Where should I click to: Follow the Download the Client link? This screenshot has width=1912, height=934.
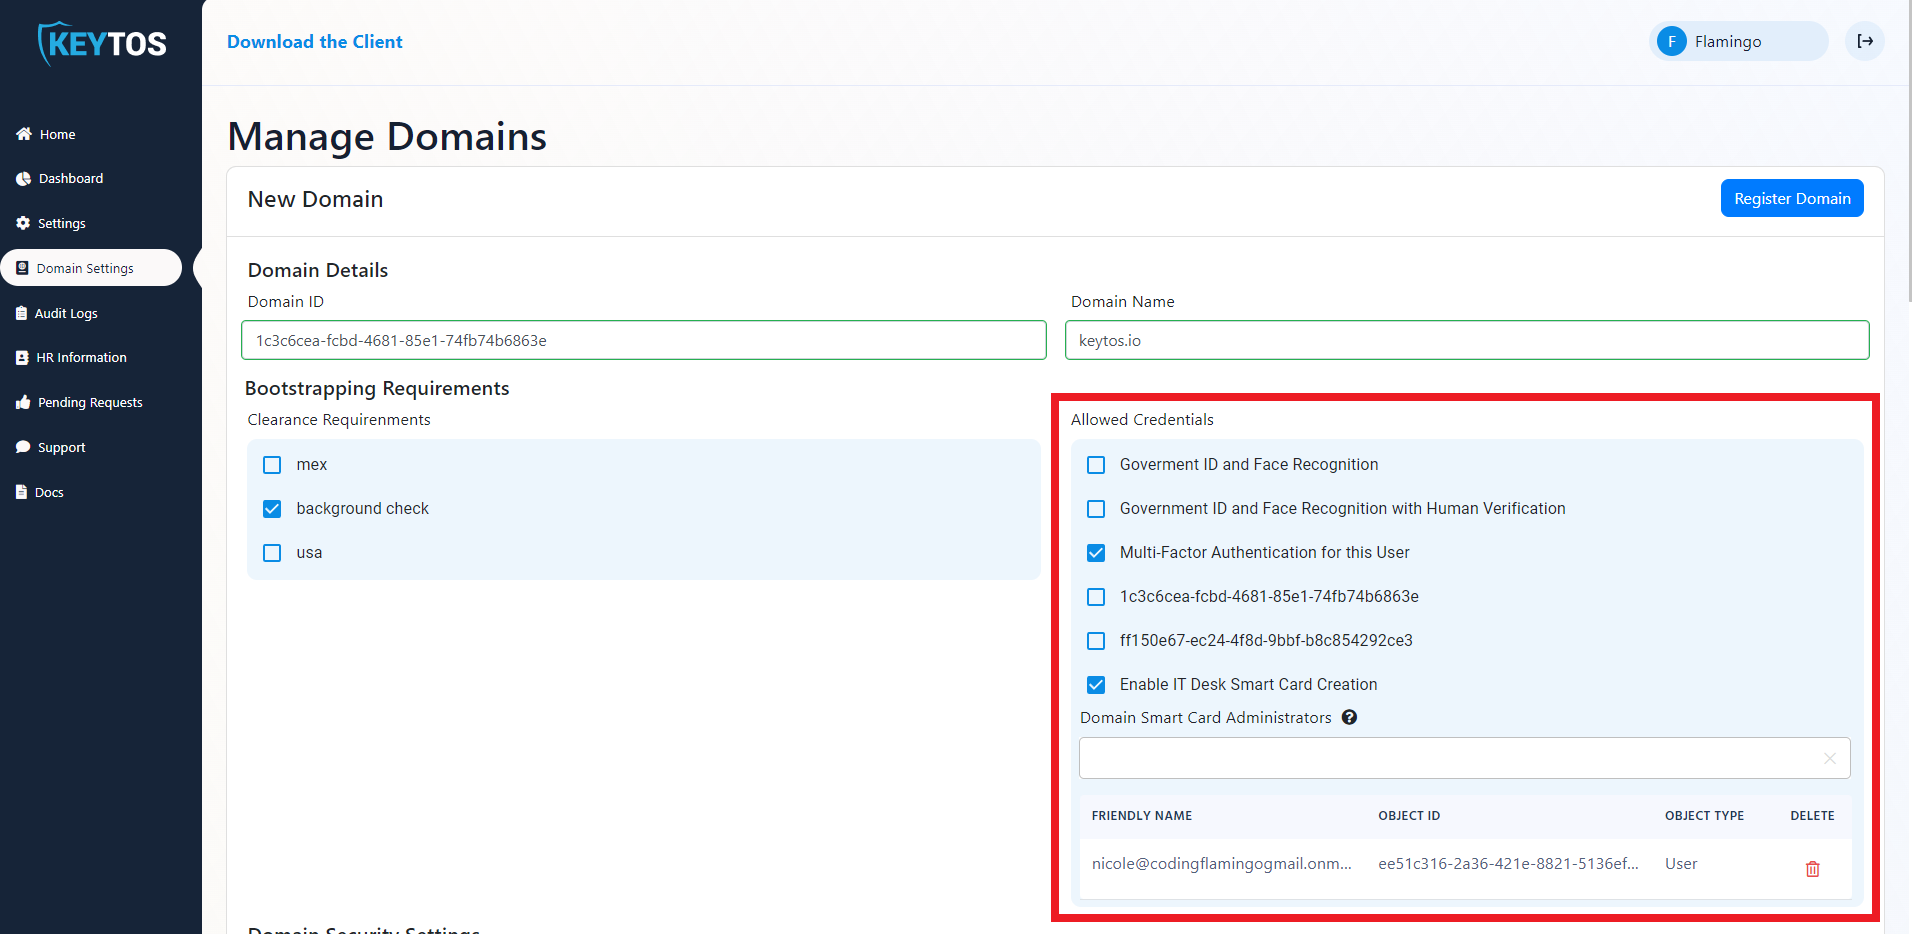point(315,42)
